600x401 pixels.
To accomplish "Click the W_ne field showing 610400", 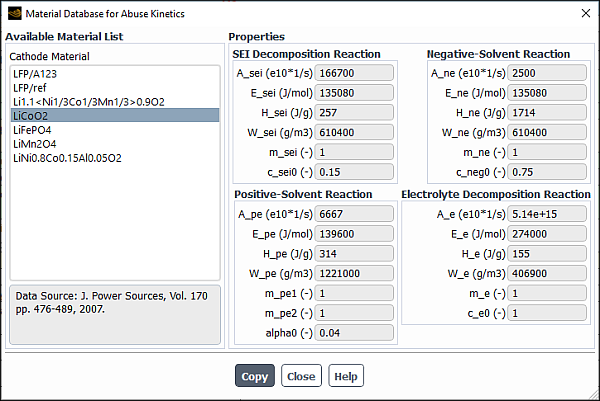I will 547,132.
